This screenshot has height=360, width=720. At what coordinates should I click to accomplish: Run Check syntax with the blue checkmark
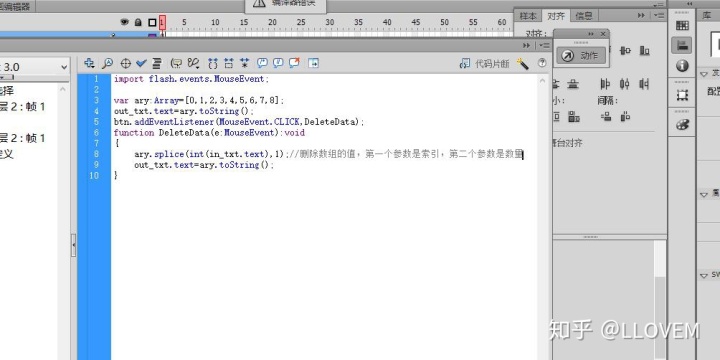point(141,63)
